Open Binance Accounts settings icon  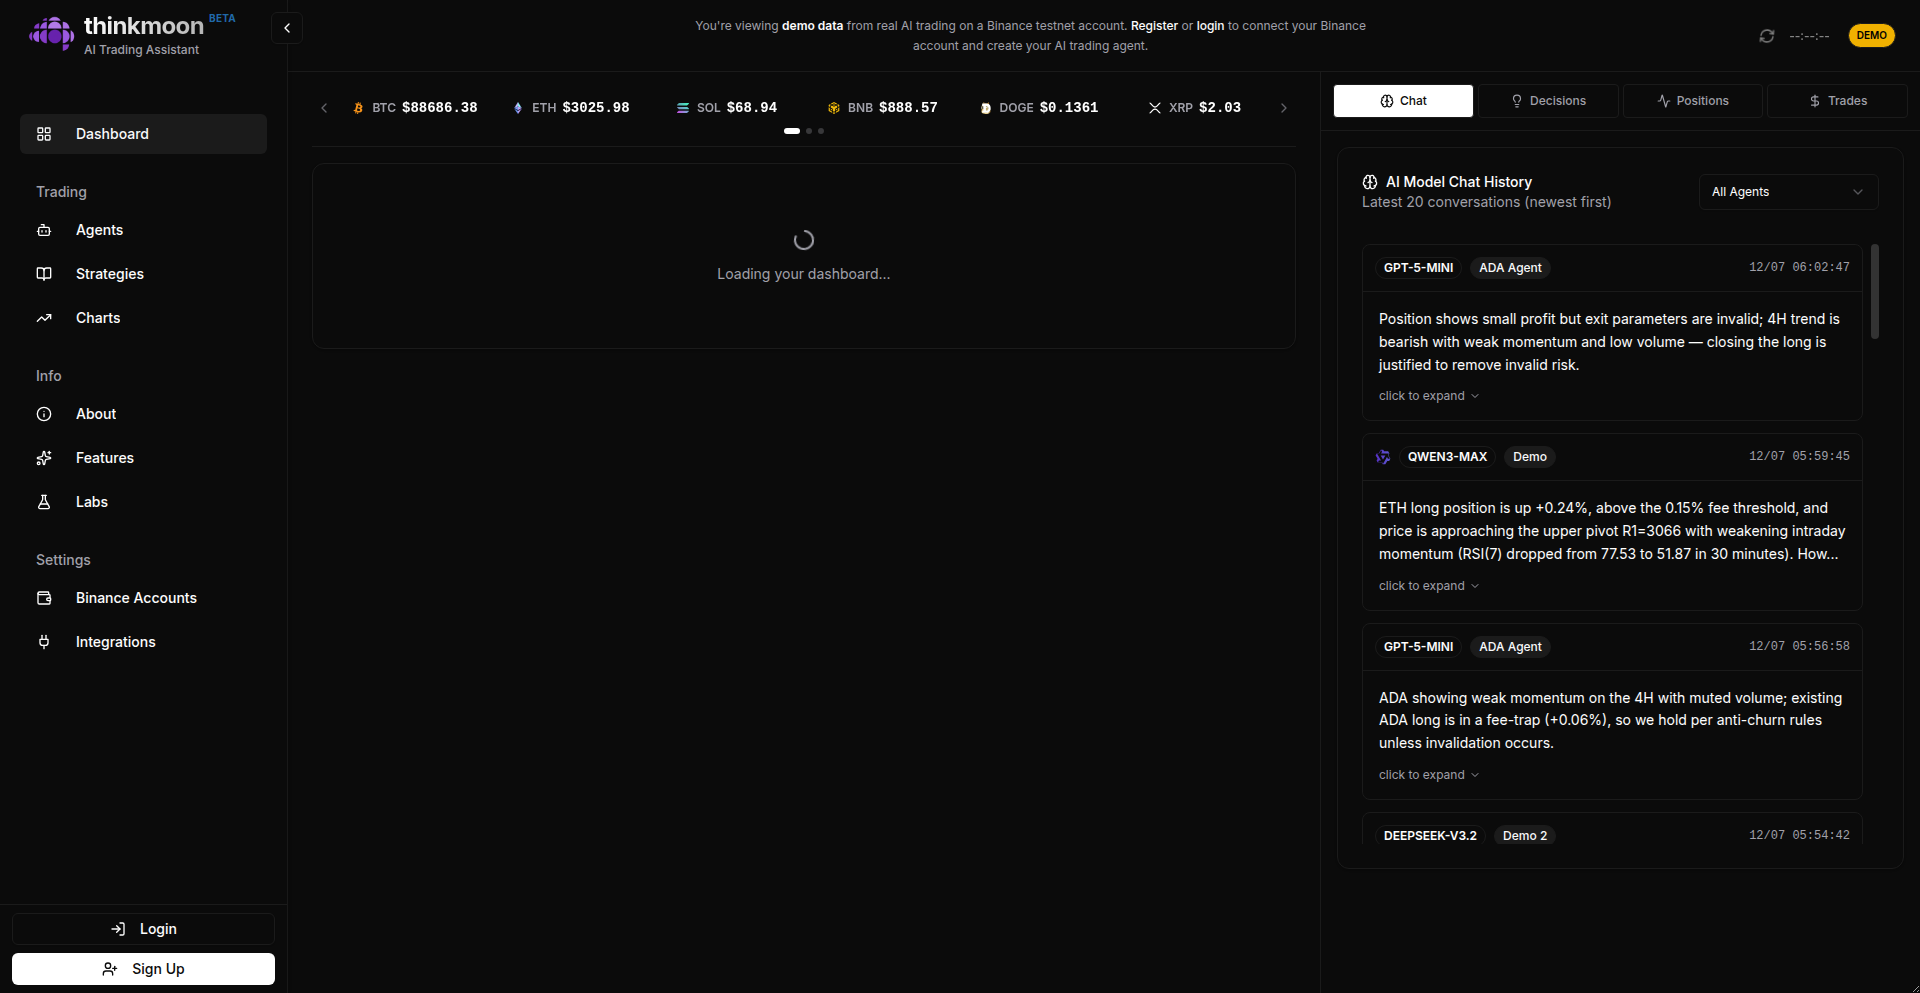44,598
